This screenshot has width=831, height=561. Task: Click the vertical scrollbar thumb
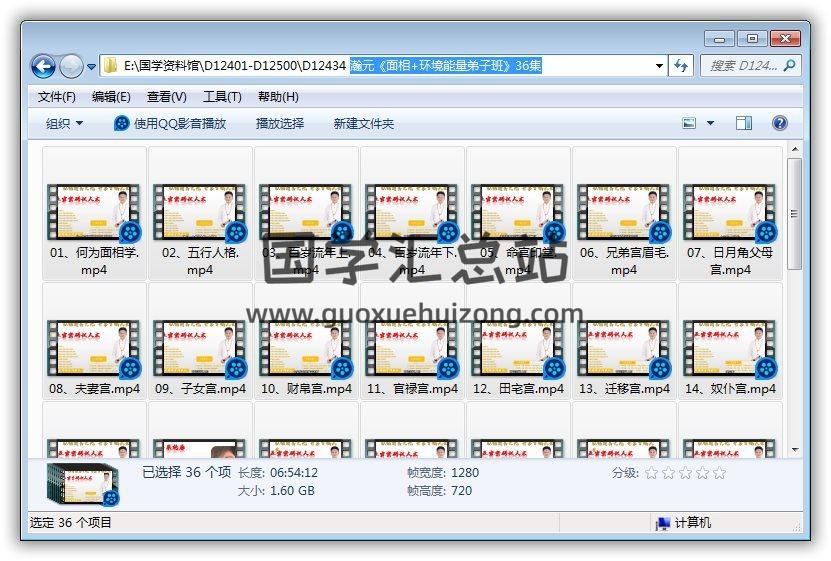(794, 214)
